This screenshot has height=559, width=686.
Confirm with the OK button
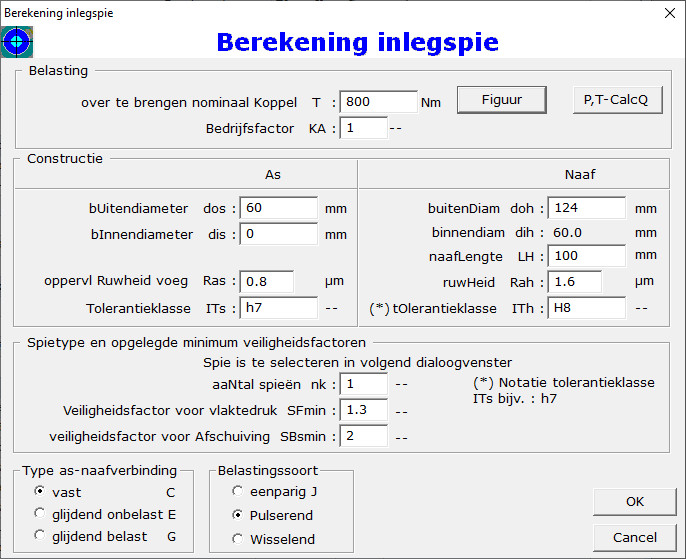tap(635, 502)
